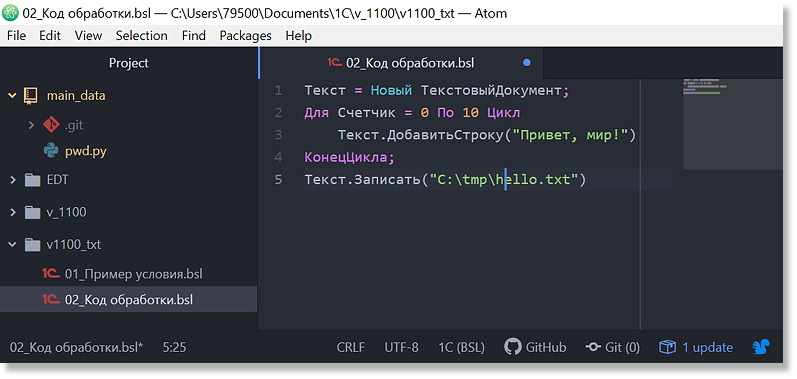This screenshot has height=379, width=797.
Task: Open the Help menu
Action: tap(298, 36)
